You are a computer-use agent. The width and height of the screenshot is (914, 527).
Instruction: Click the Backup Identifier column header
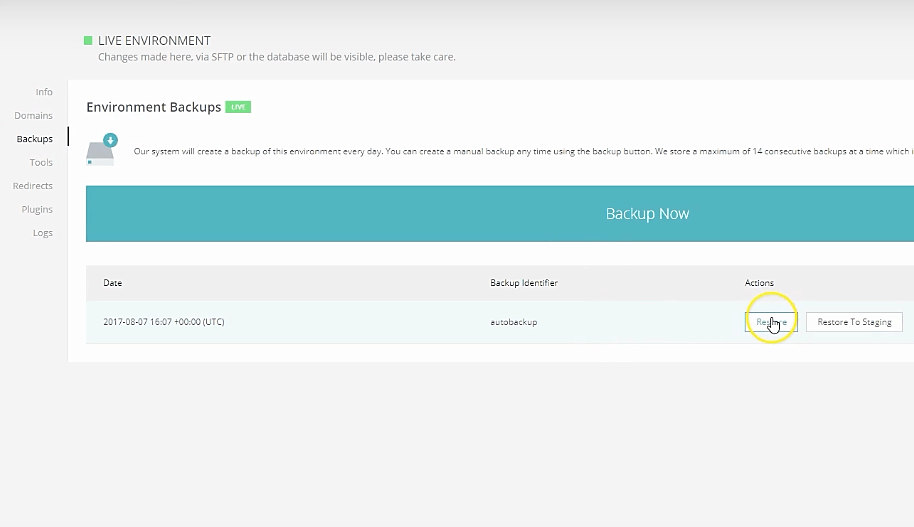[x=523, y=283]
